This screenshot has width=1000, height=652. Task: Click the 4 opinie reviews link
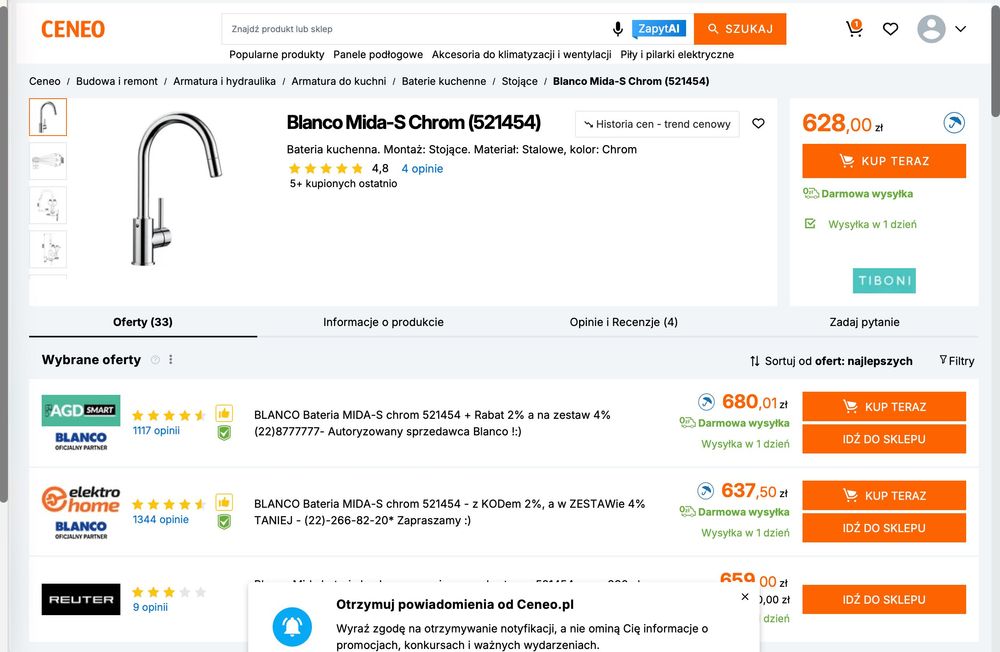tap(422, 169)
